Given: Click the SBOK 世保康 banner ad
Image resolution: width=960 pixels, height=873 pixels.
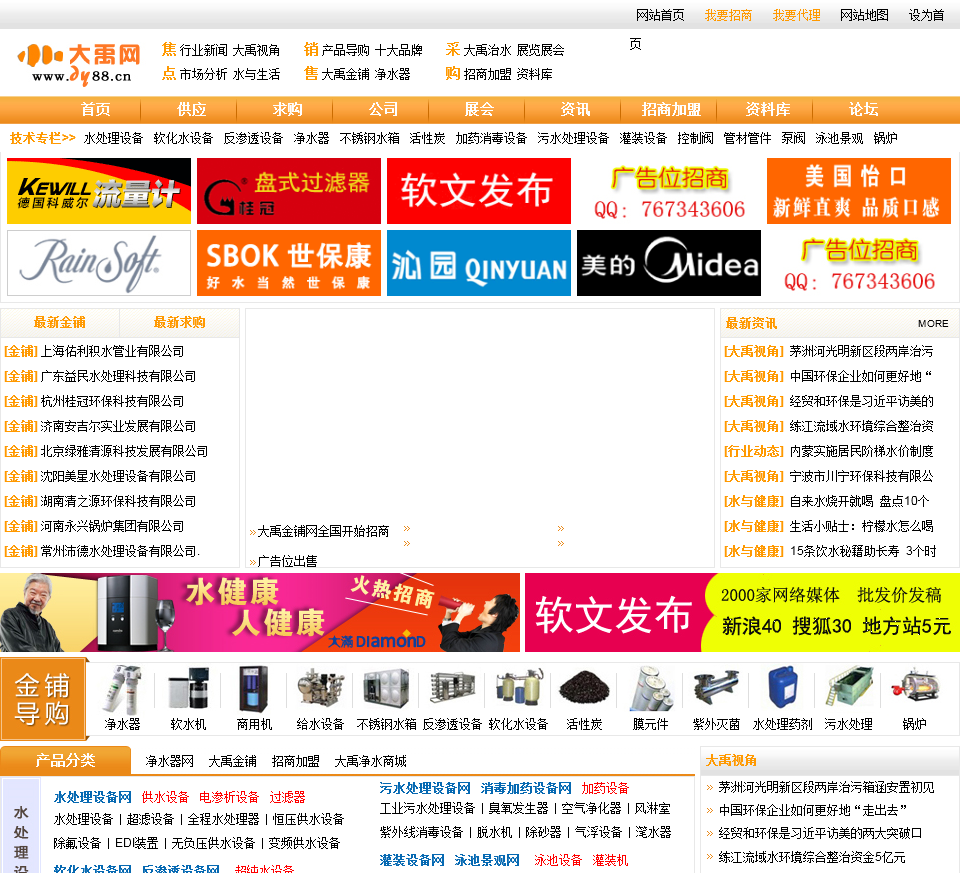Looking at the screenshot, I should tap(289, 263).
